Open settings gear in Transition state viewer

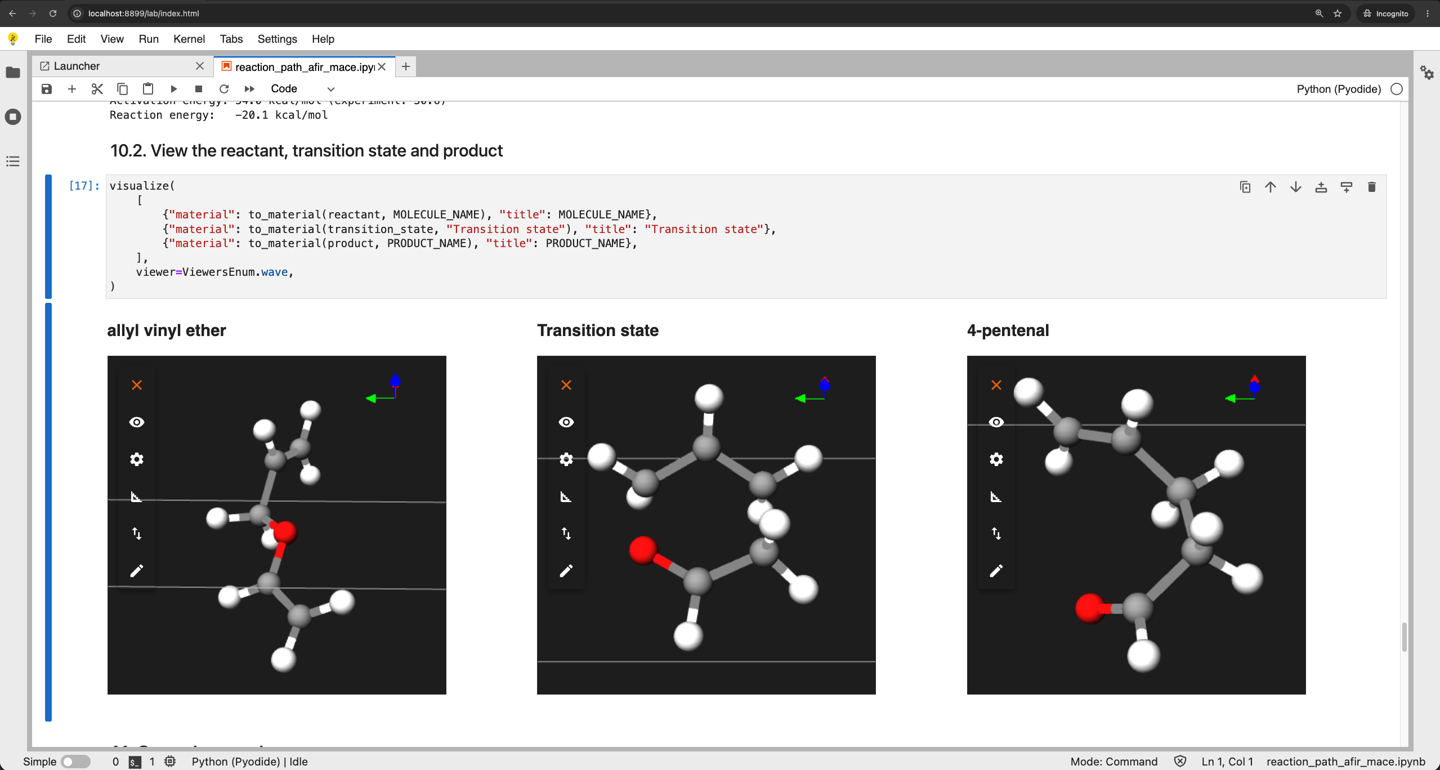point(566,459)
